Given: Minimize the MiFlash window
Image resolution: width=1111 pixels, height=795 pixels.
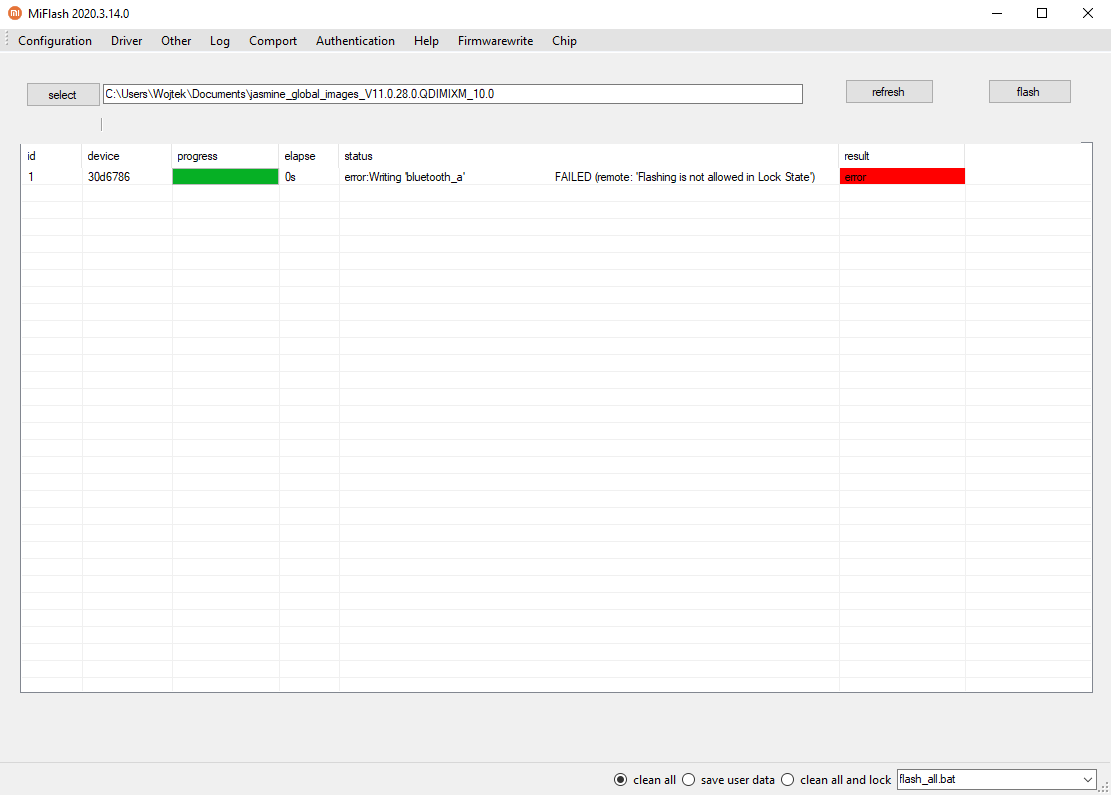Looking at the screenshot, I should 997,13.
